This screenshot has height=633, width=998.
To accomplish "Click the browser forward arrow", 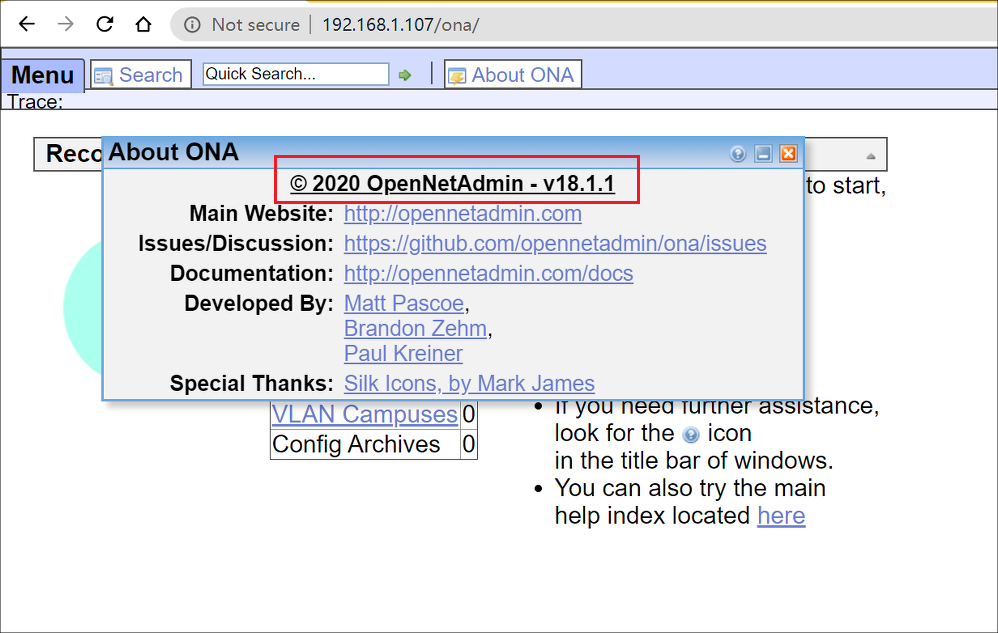I will coord(66,24).
